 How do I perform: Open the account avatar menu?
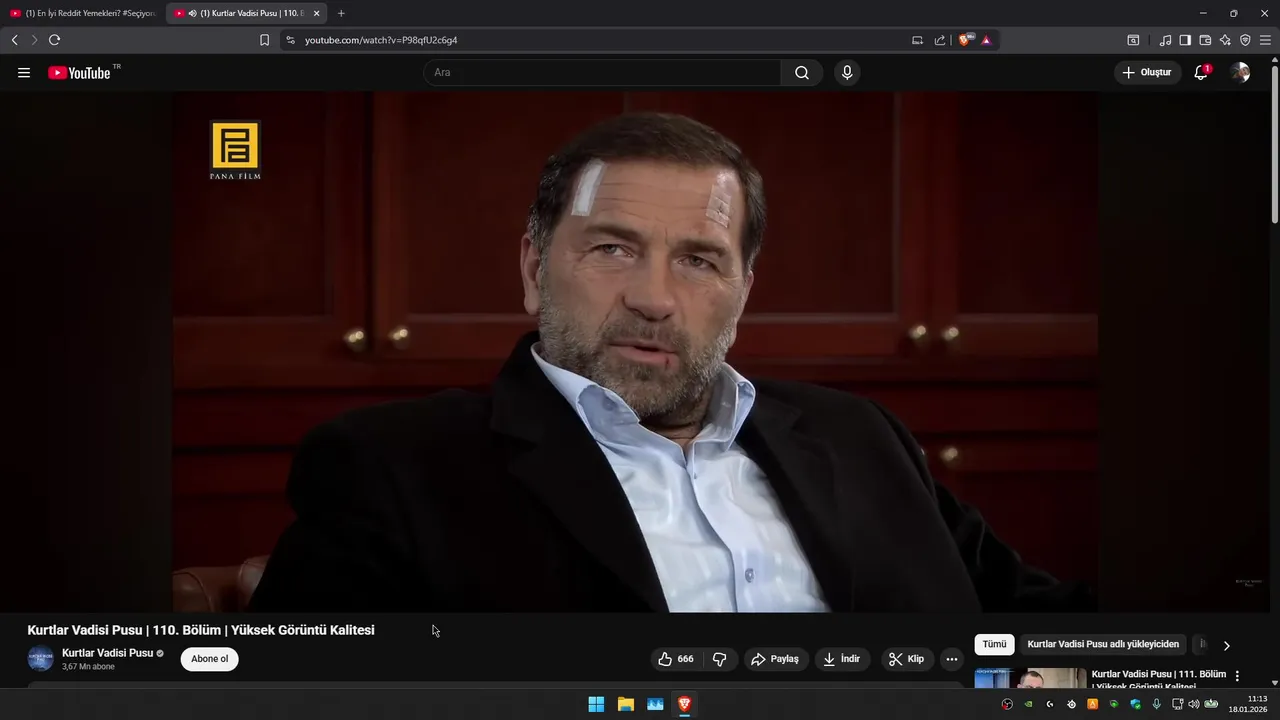pos(1240,73)
